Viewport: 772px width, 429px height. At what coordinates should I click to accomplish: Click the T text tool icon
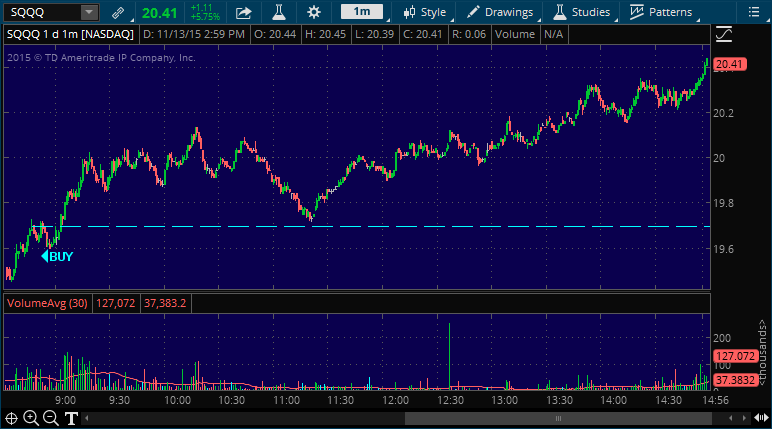tap(71, 419)
